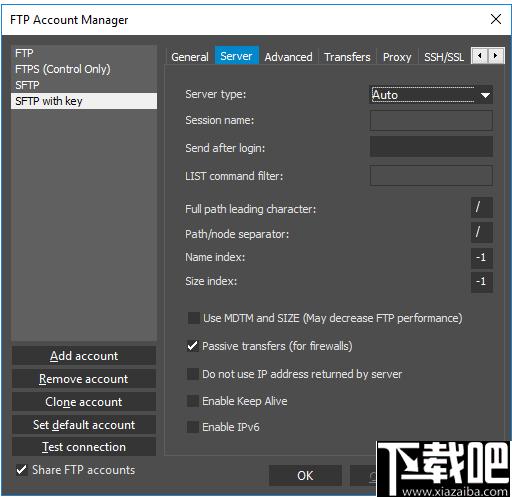Click the Add account button
The image size is (512, 497).
[84, 356]
